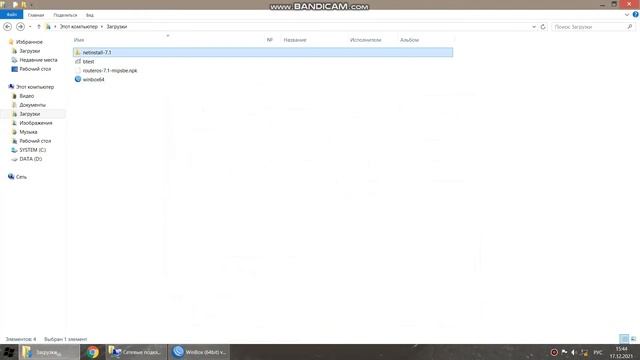Open Загрузки under Этот компьютер

(x=29, y=114)
